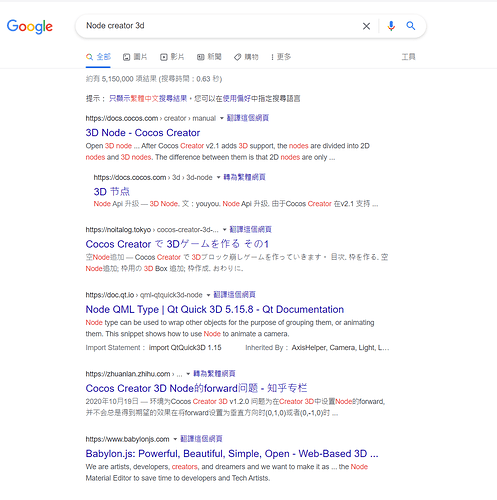Select the 全部 tab

pos(98,57)
